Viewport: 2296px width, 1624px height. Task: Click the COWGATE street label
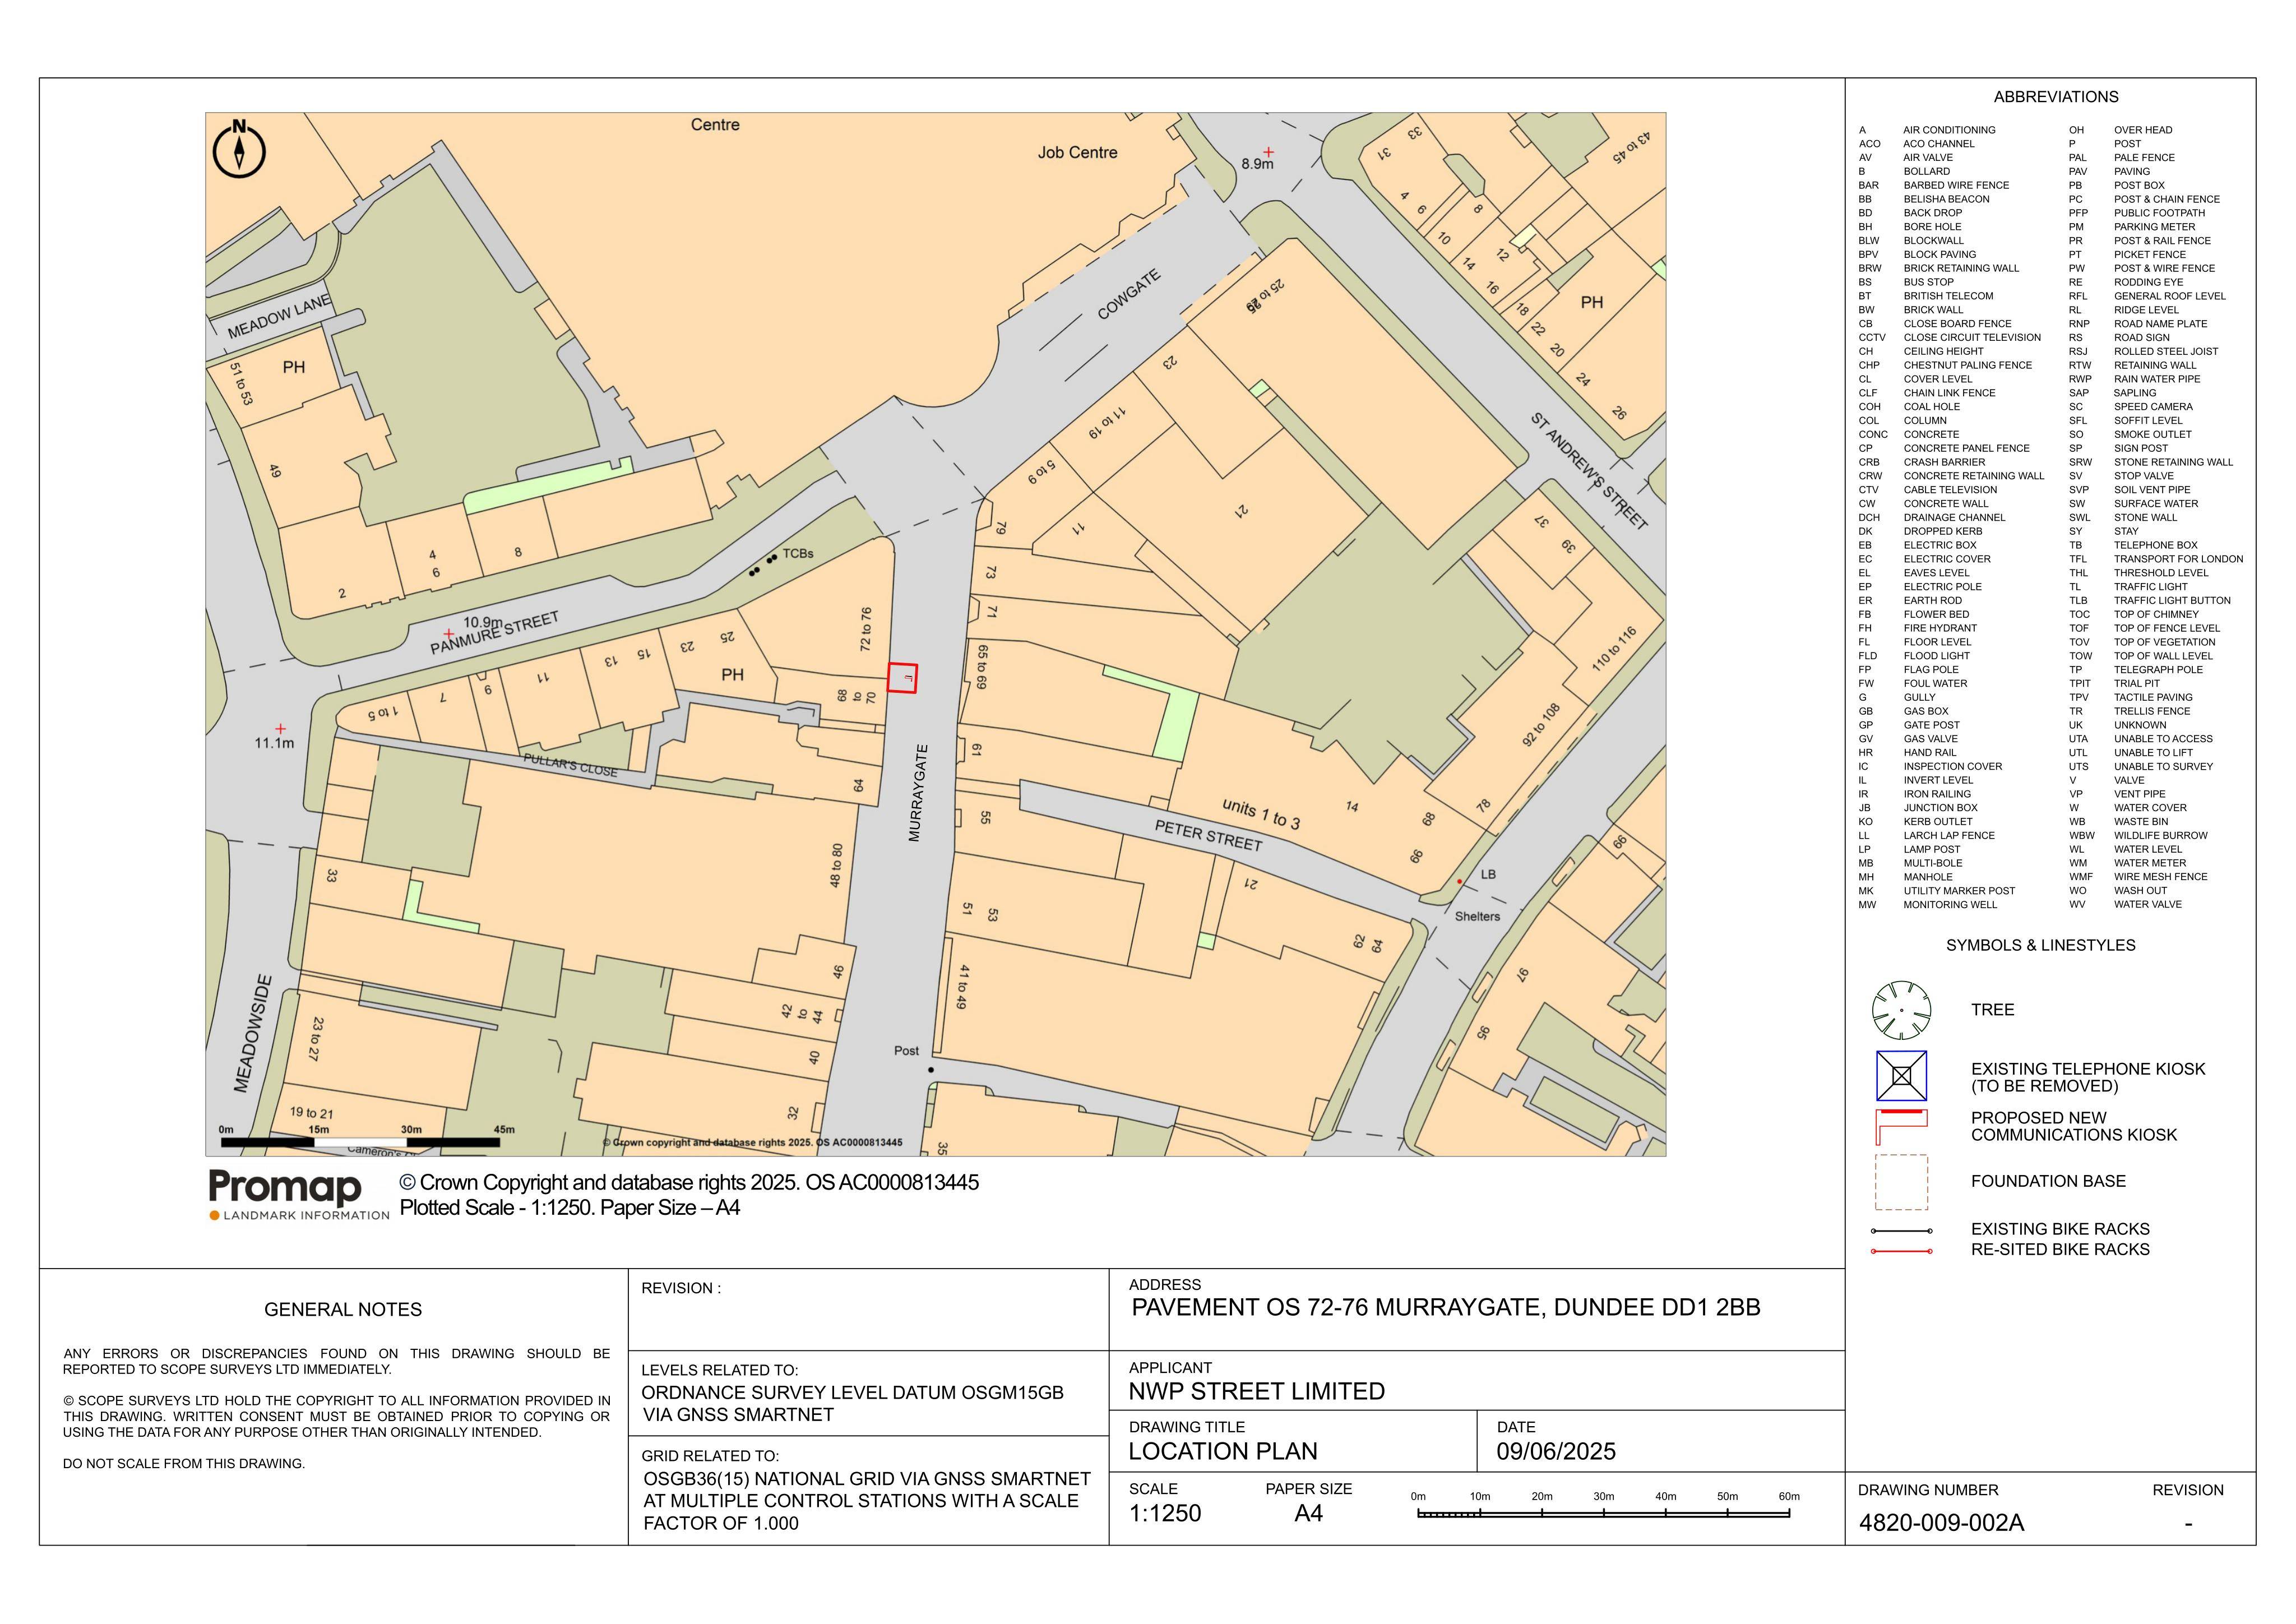point(1129,294)
